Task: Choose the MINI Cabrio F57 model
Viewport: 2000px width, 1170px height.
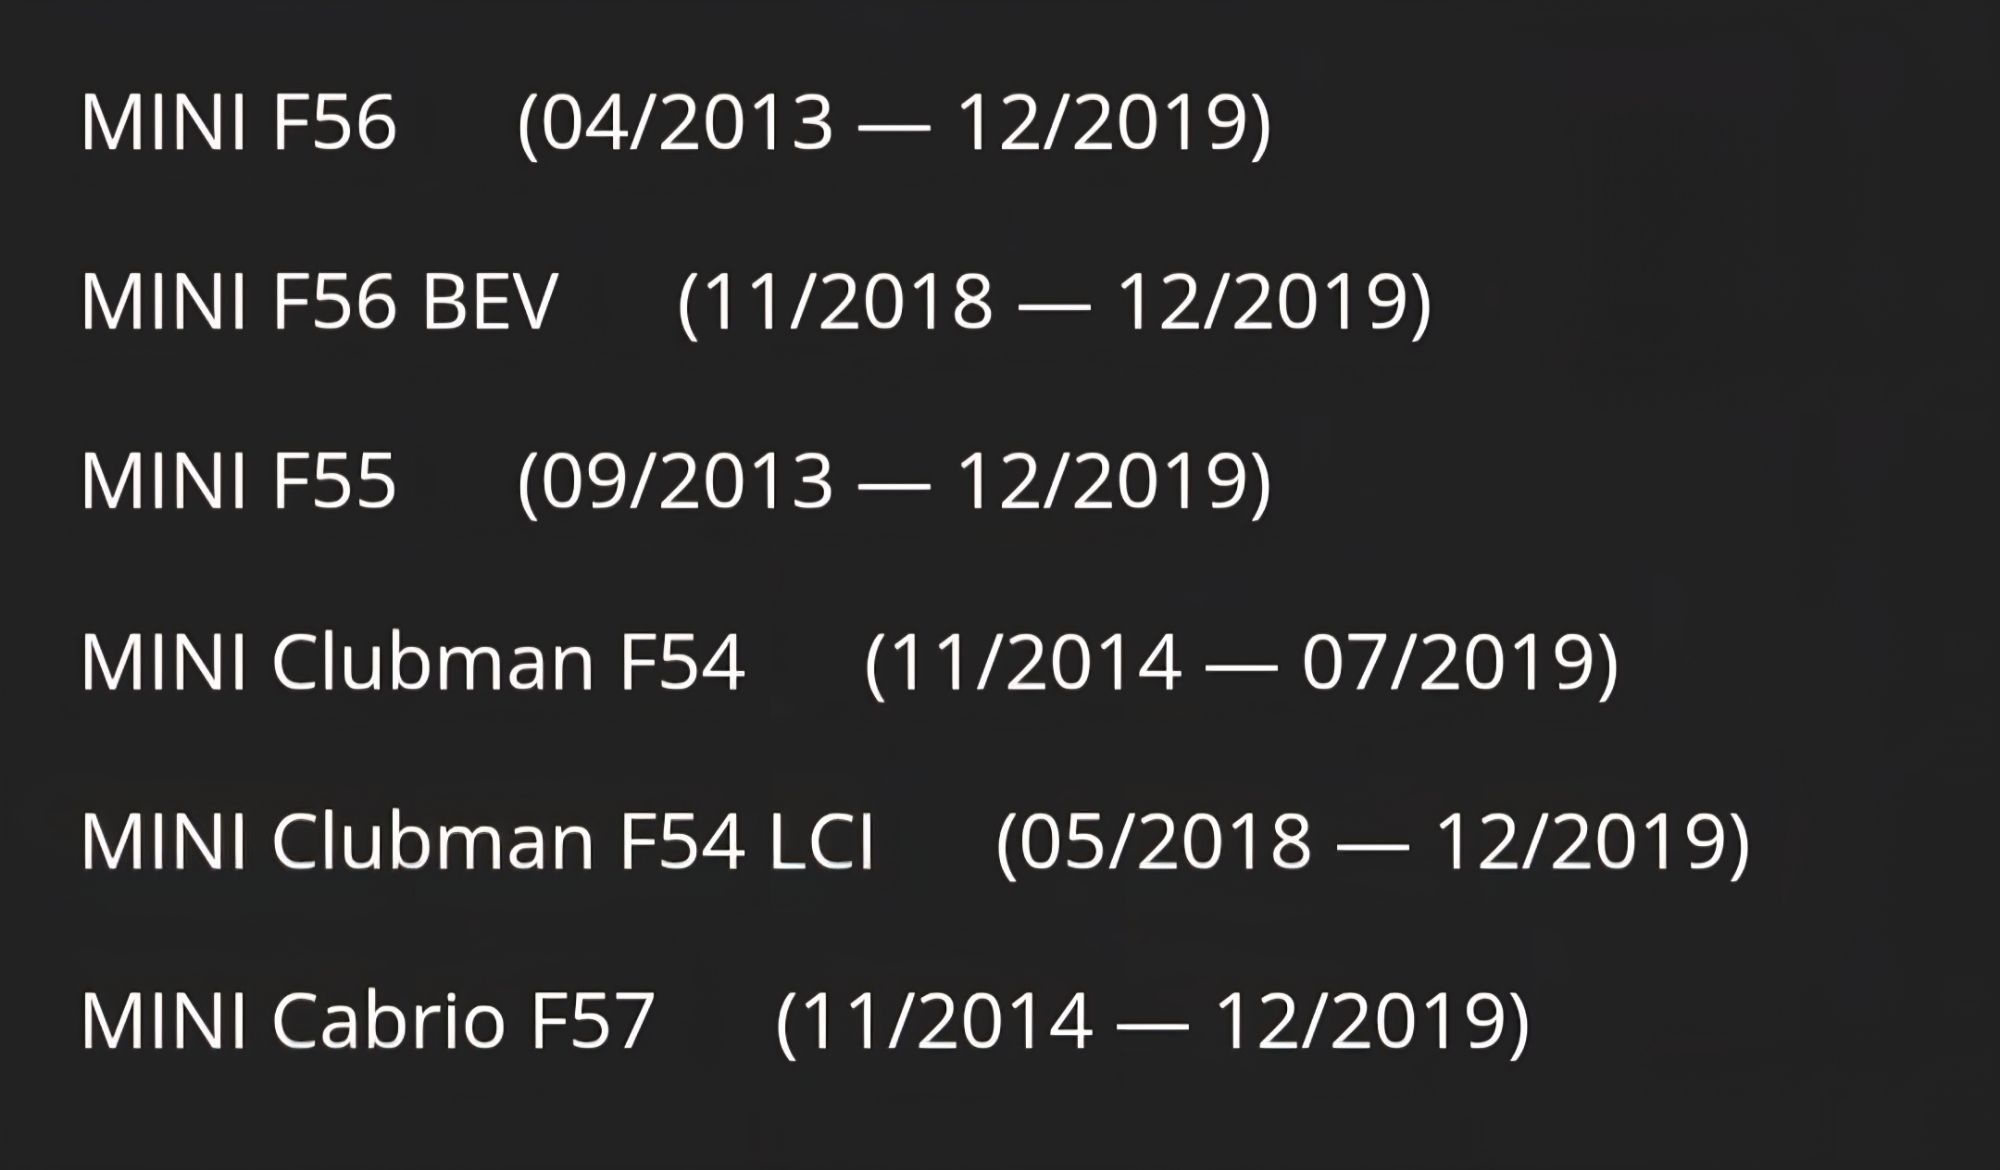Action: (367, 1021)
